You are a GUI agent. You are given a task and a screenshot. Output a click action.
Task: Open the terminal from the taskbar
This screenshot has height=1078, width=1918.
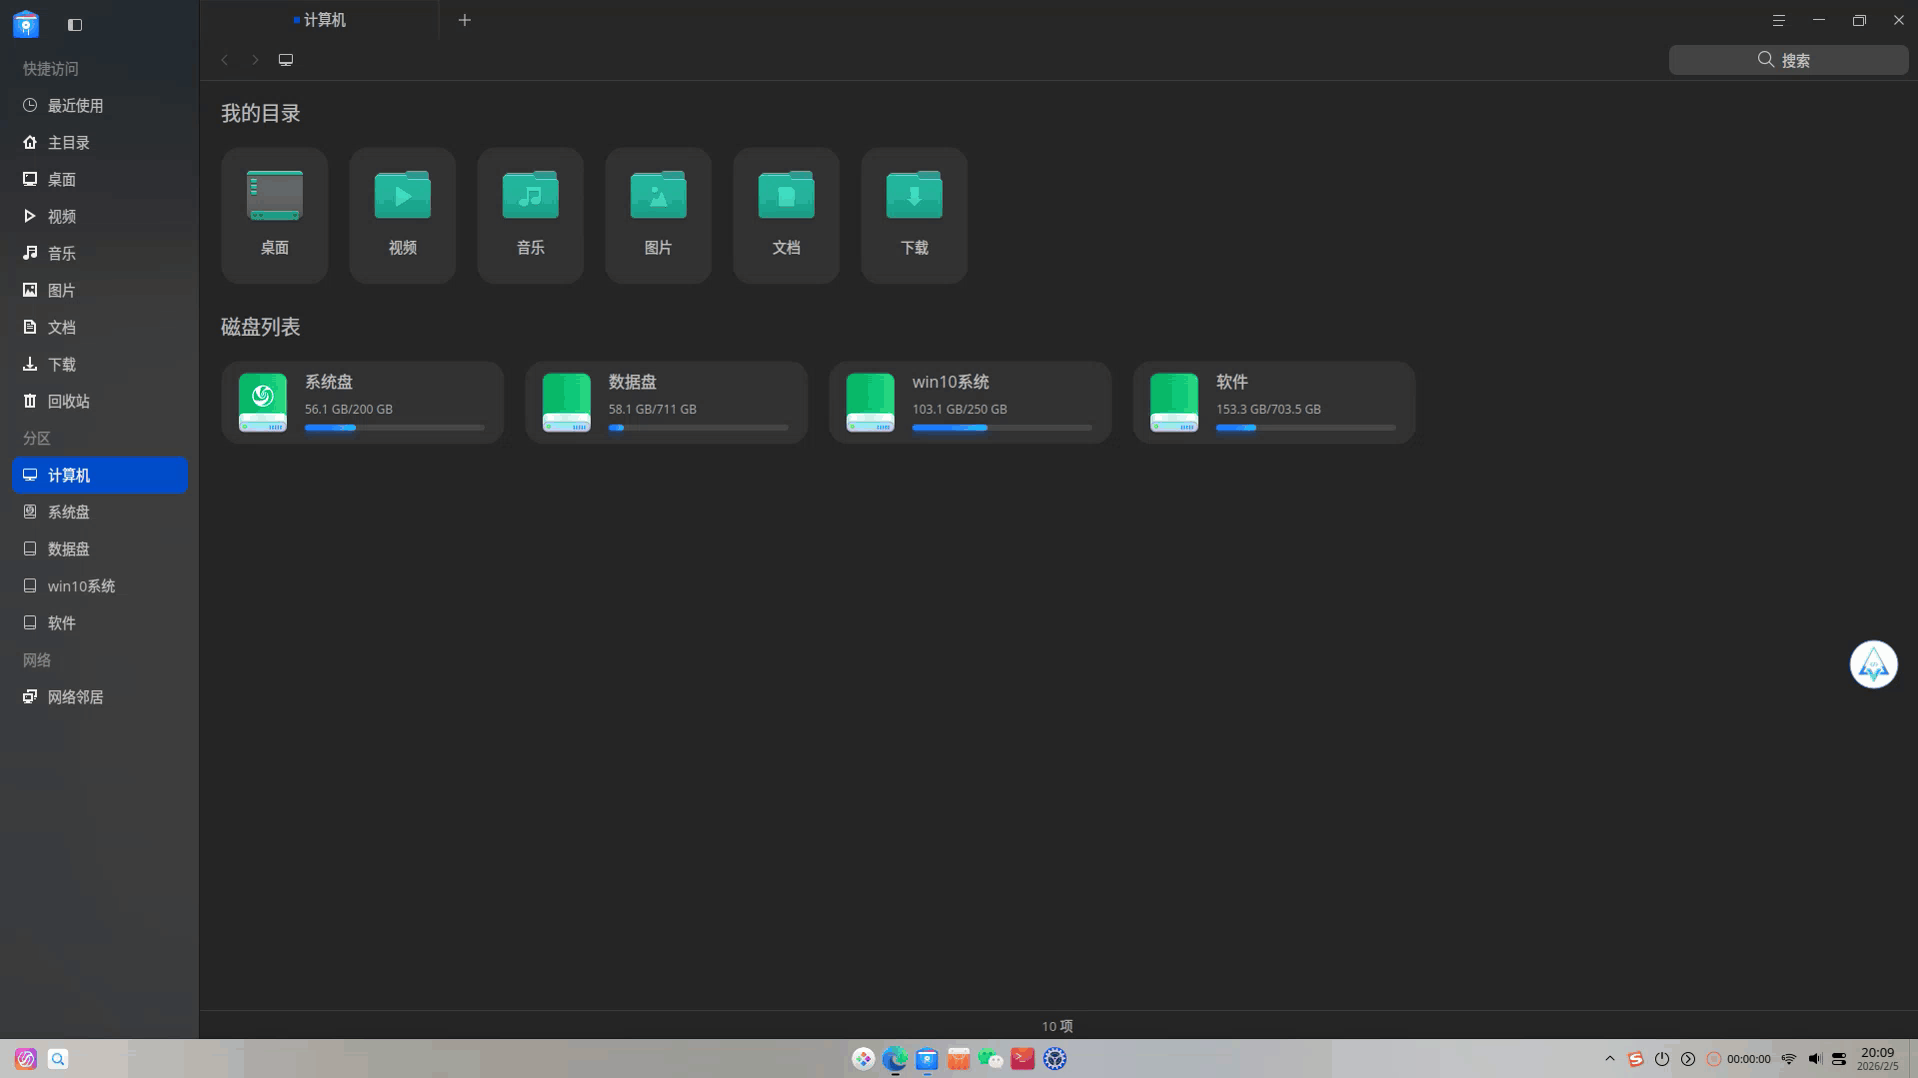pyautogui.click(x=1023, y=1058)
